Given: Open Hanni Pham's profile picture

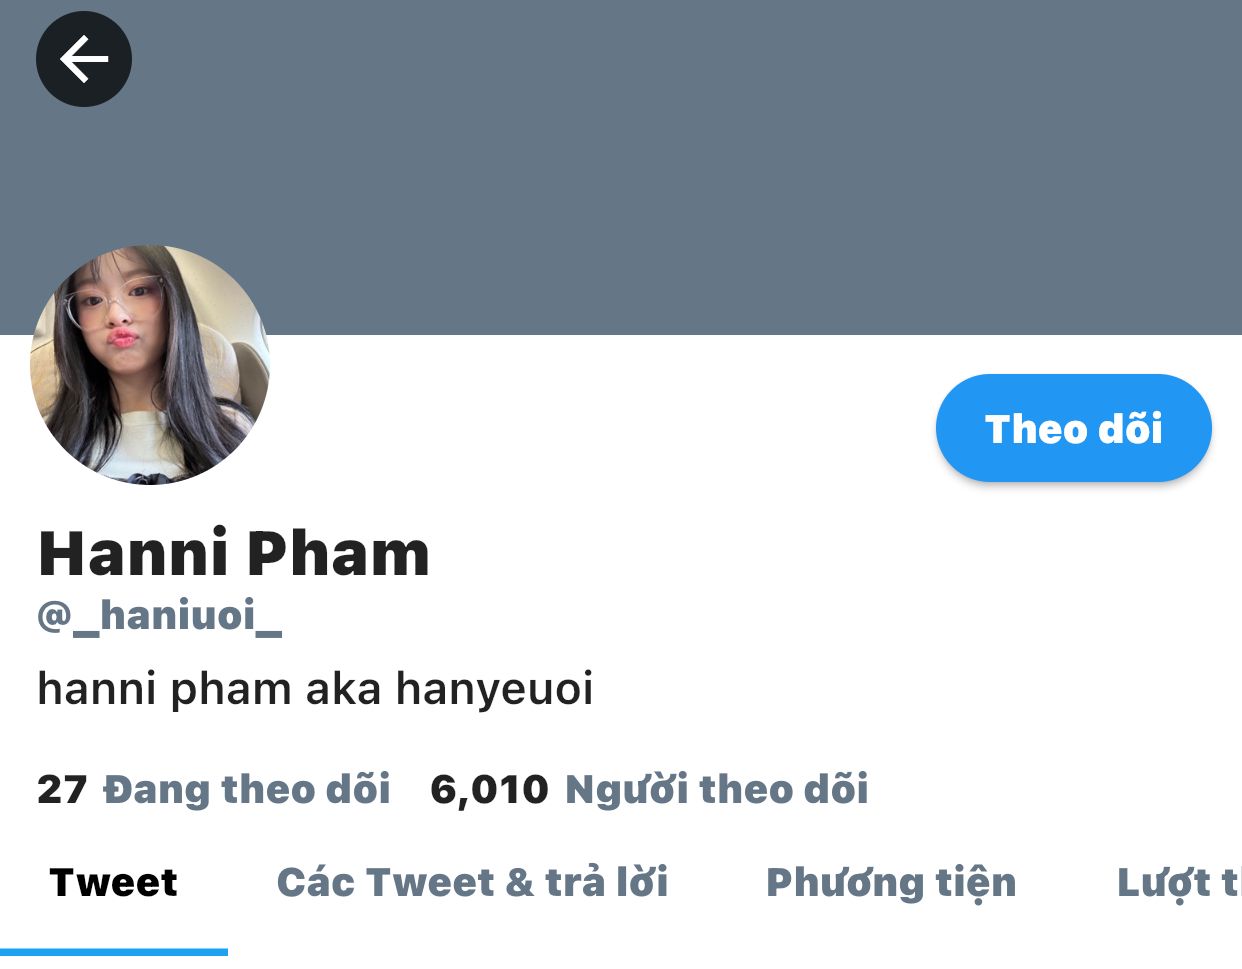Looking at the screenshot, I should (x=150, y=365).
